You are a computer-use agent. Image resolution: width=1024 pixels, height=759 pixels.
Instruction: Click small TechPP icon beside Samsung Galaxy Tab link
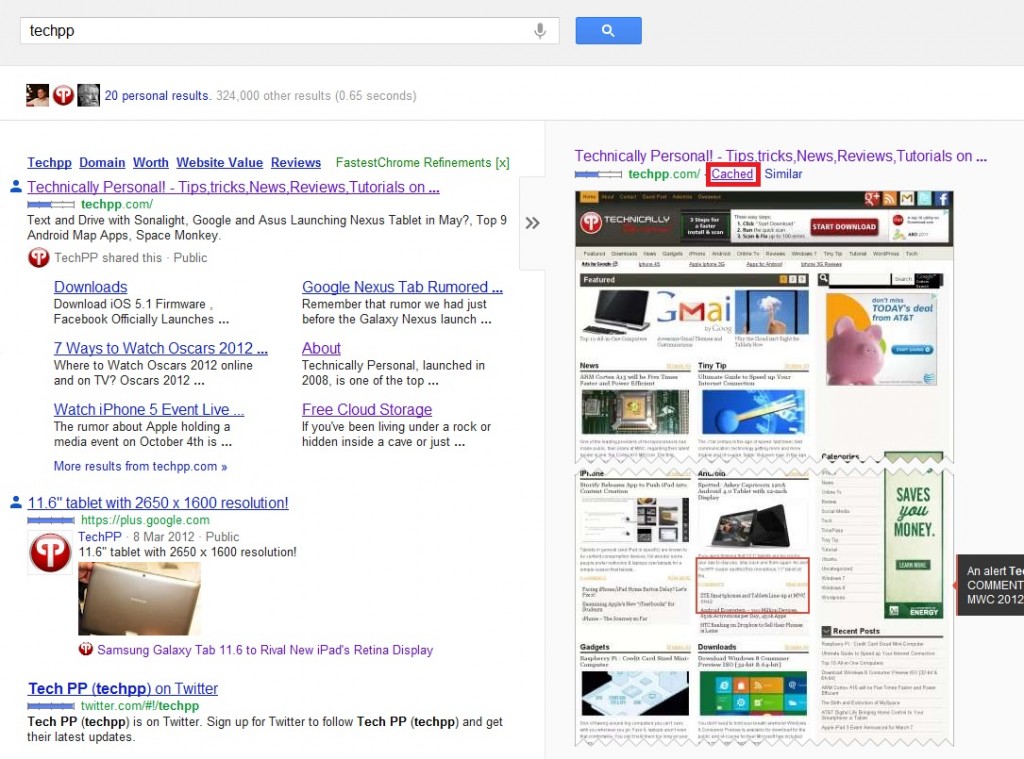tap(86, 649)
